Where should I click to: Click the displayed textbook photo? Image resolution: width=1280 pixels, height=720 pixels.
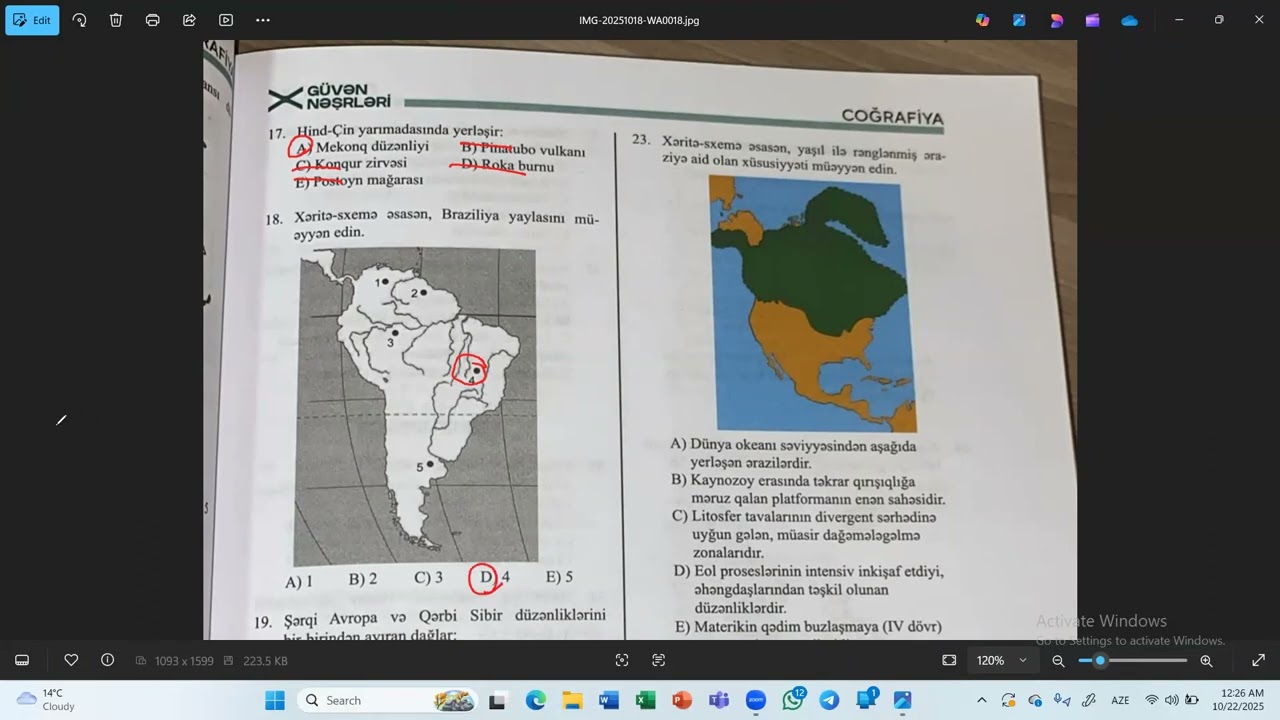(640, 340)
